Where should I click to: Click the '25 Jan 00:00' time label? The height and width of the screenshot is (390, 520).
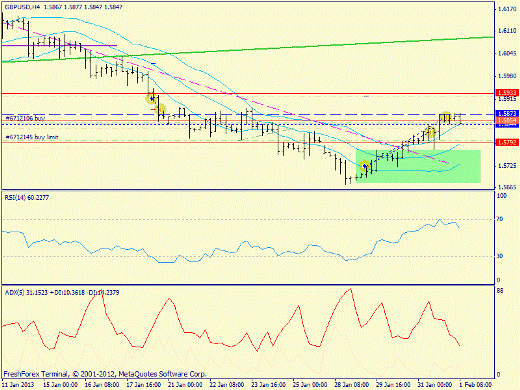click(x=310, y=385)
